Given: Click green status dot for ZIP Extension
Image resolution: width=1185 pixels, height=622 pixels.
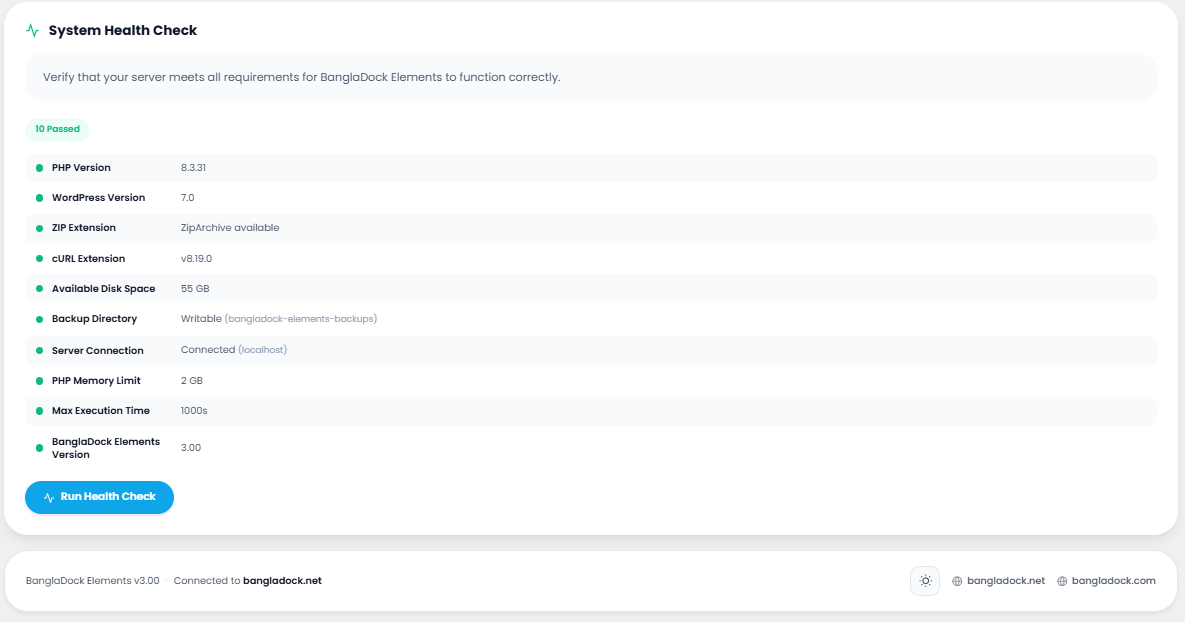Looking at the screenshot, I should coord(39,228).
